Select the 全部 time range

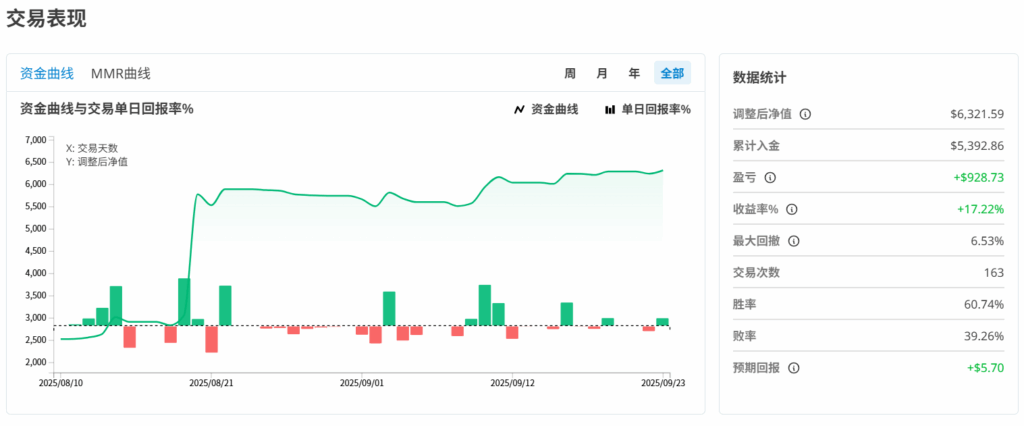coord(672,73)
